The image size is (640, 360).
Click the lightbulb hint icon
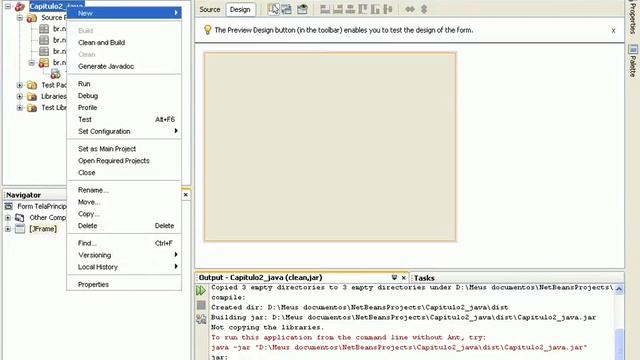click(207, 30)
